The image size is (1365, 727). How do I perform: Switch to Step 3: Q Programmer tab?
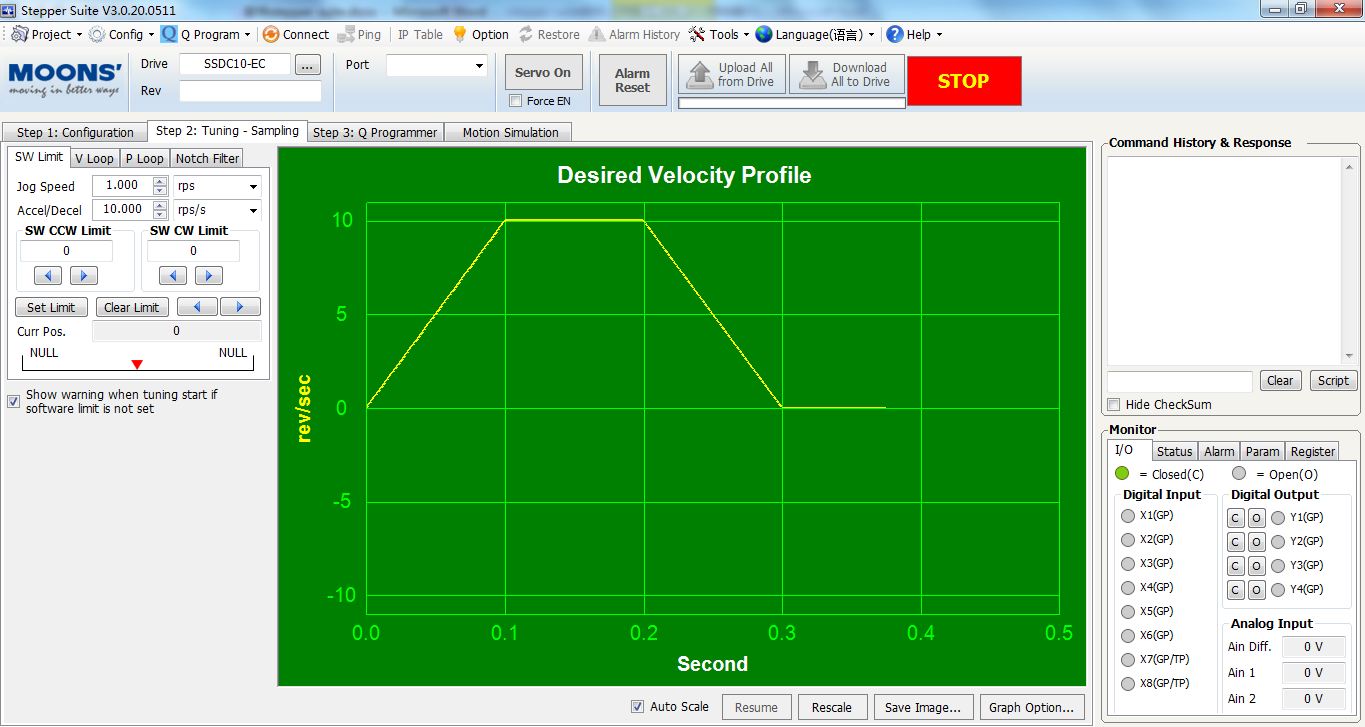[x=375, y=132]
